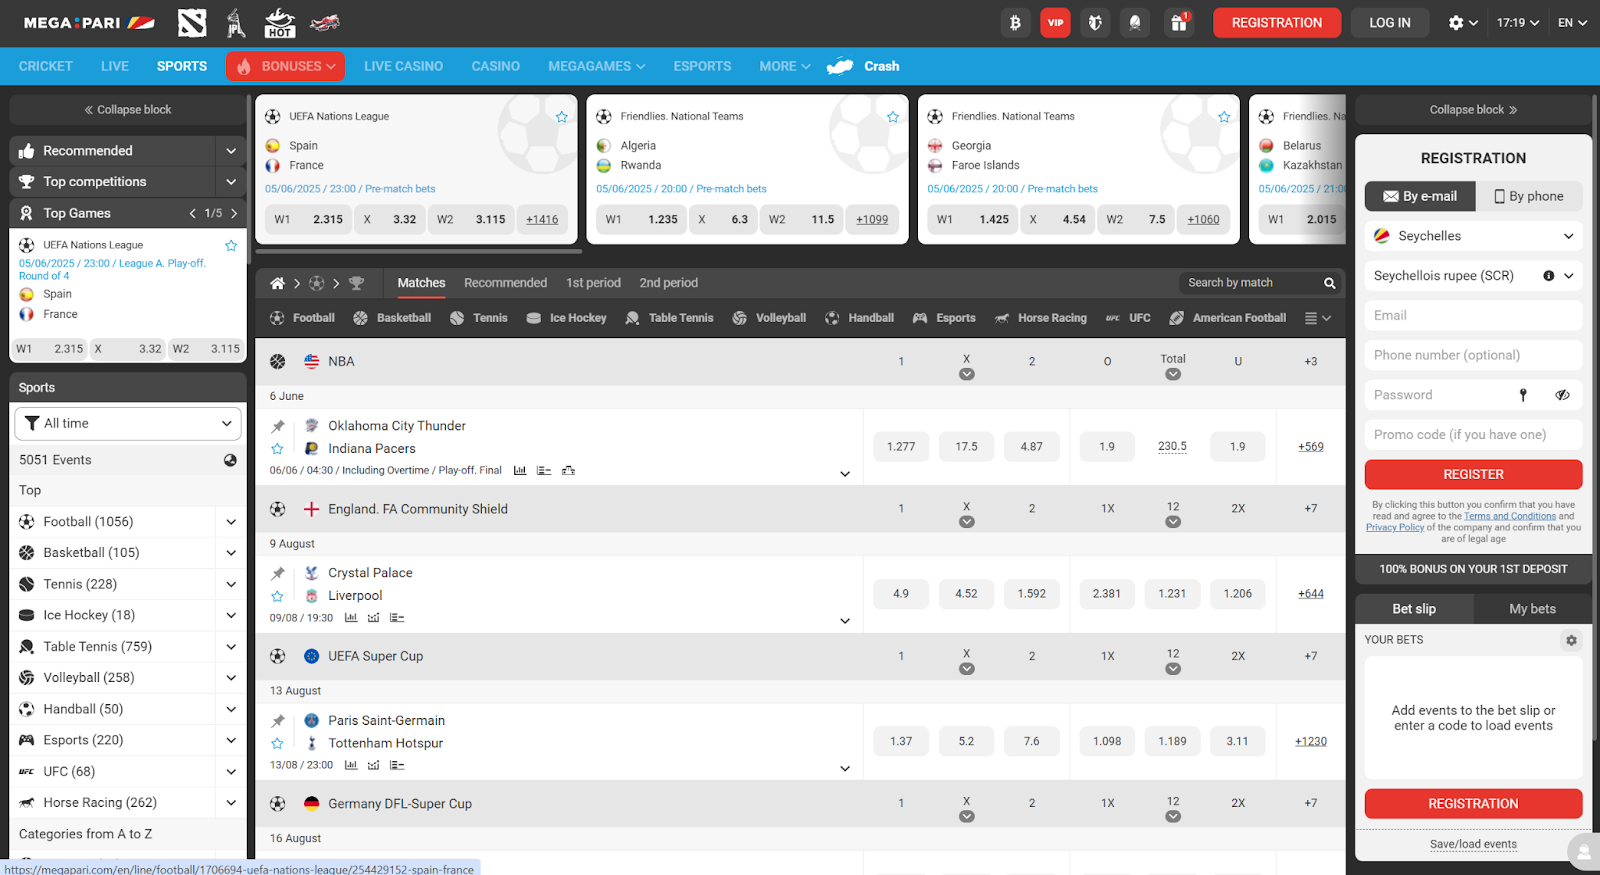Open statistics chart for Crystal Palace match

click(351, 618)
